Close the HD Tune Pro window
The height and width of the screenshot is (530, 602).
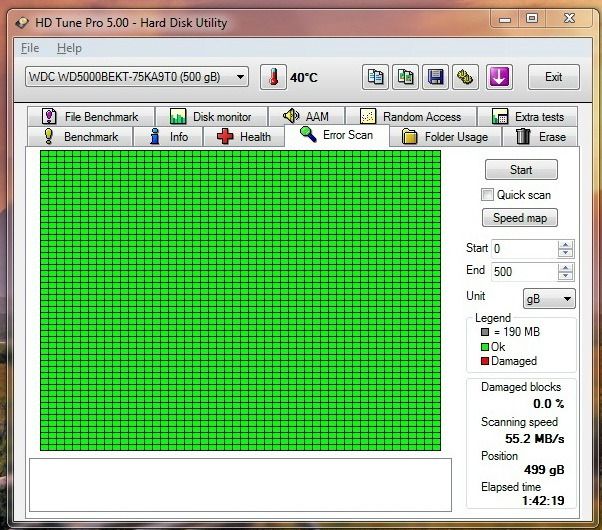pos(569,18)
